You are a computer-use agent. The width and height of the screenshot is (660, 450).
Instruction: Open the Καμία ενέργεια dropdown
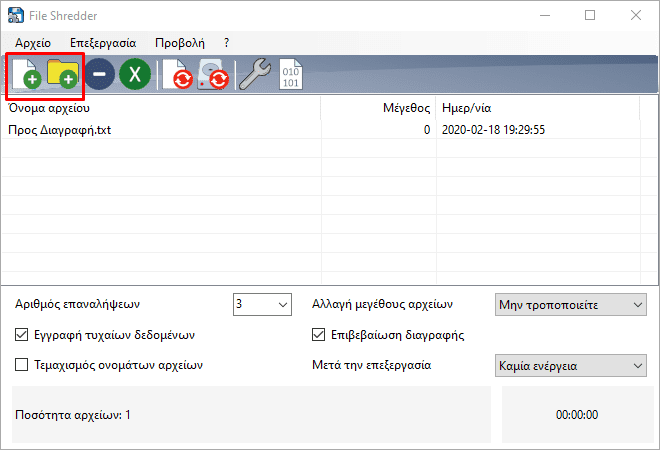570,365
